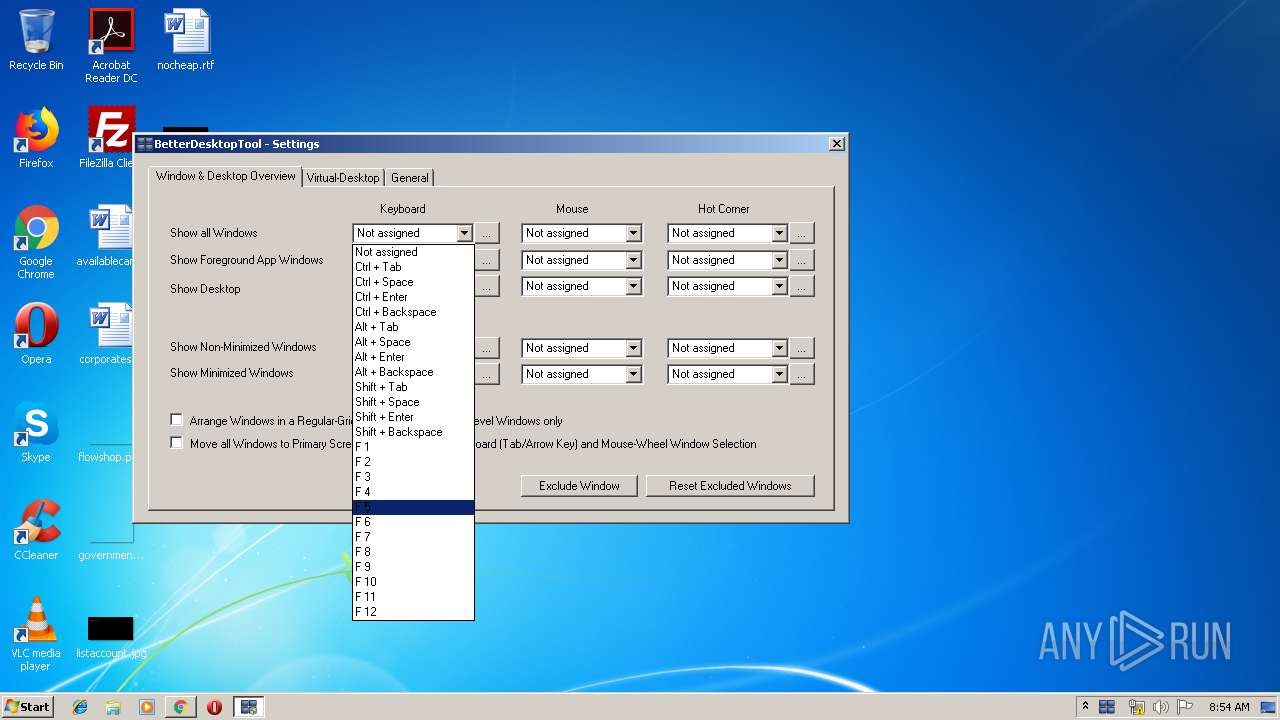Open Show Desktop Mouse dropdown
The width and height of the screenshot is (1280, 720).
(x=633, y=286)
